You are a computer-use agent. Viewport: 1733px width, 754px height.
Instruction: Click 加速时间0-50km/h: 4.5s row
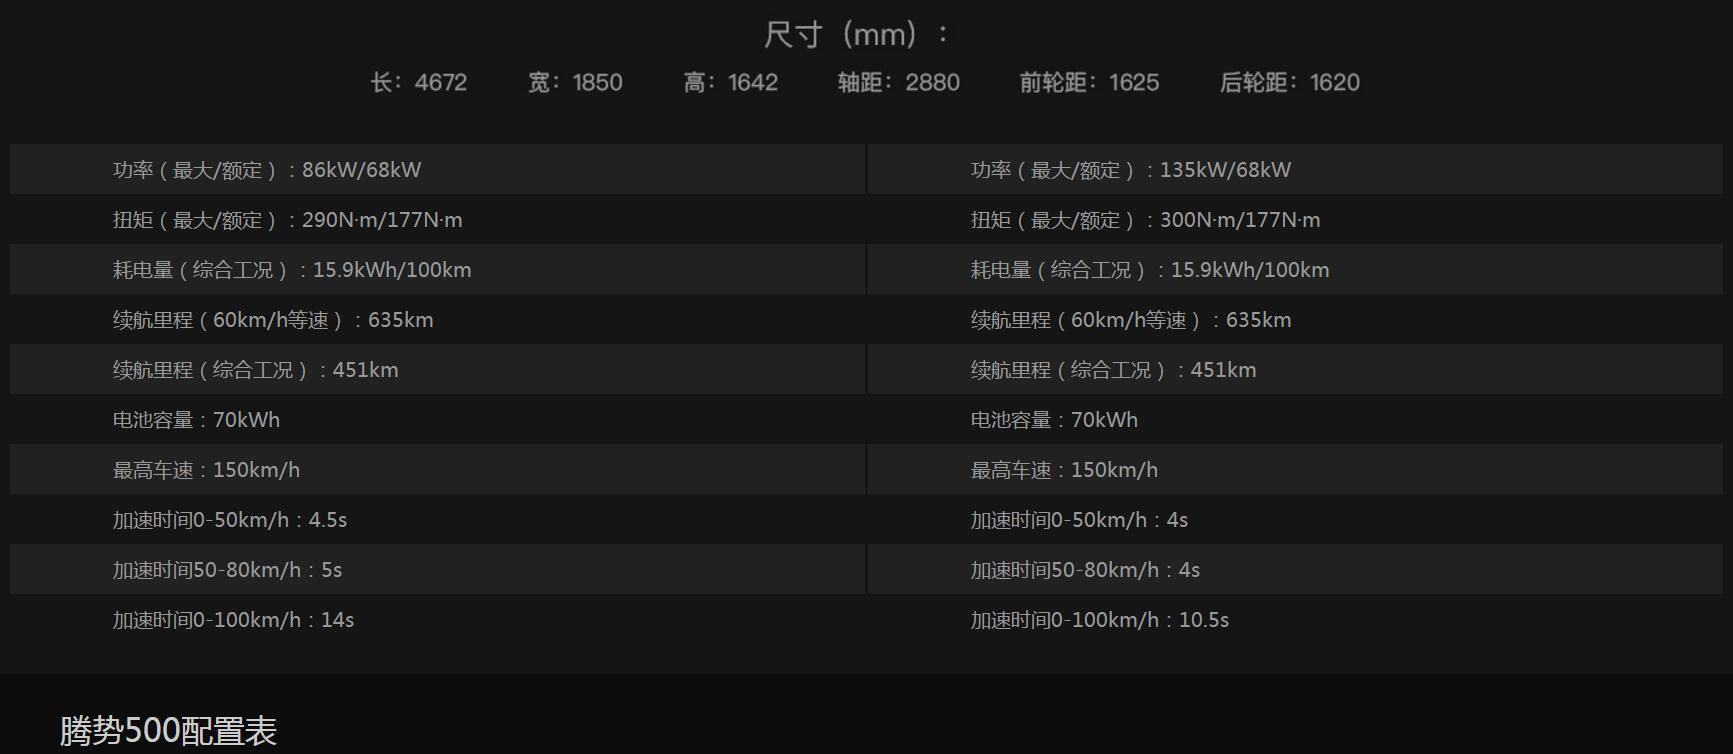(437, 519)
